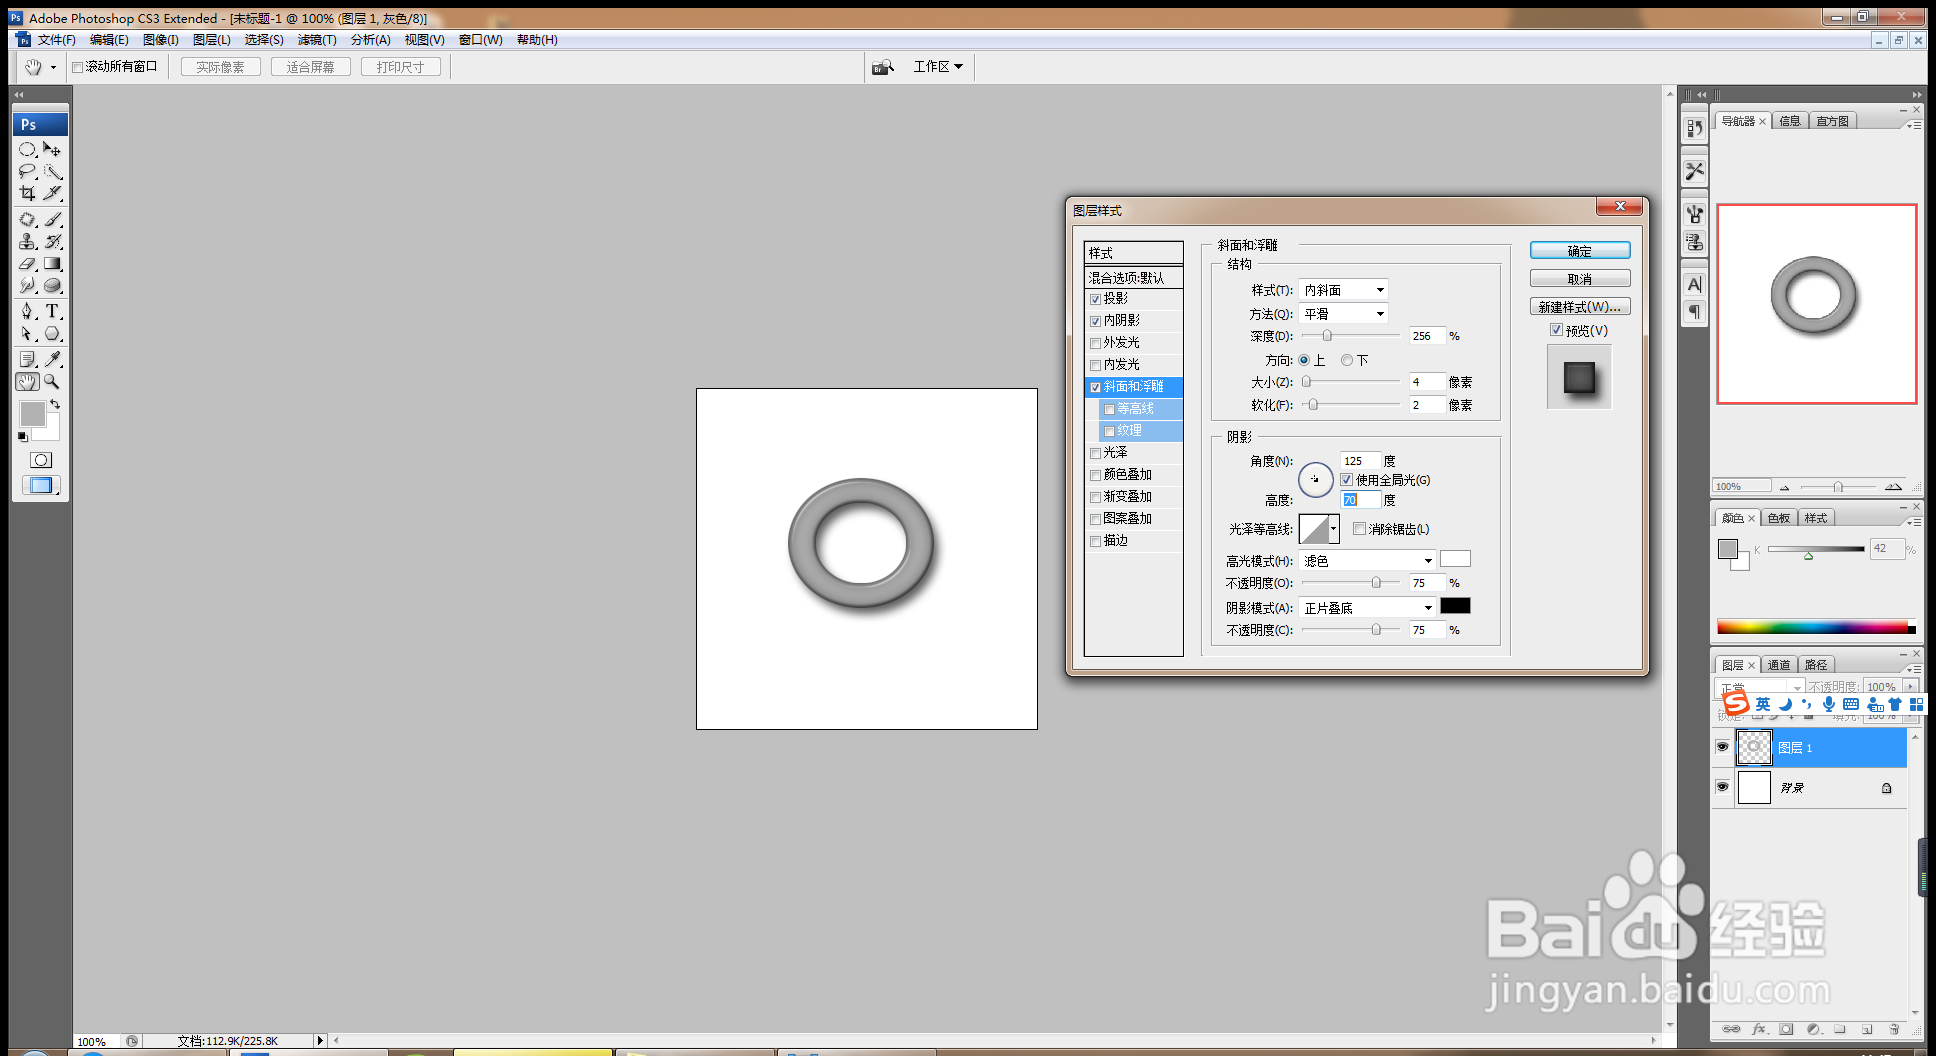Click the 打印尺寸 (Print Size) button

pos(400,67)
